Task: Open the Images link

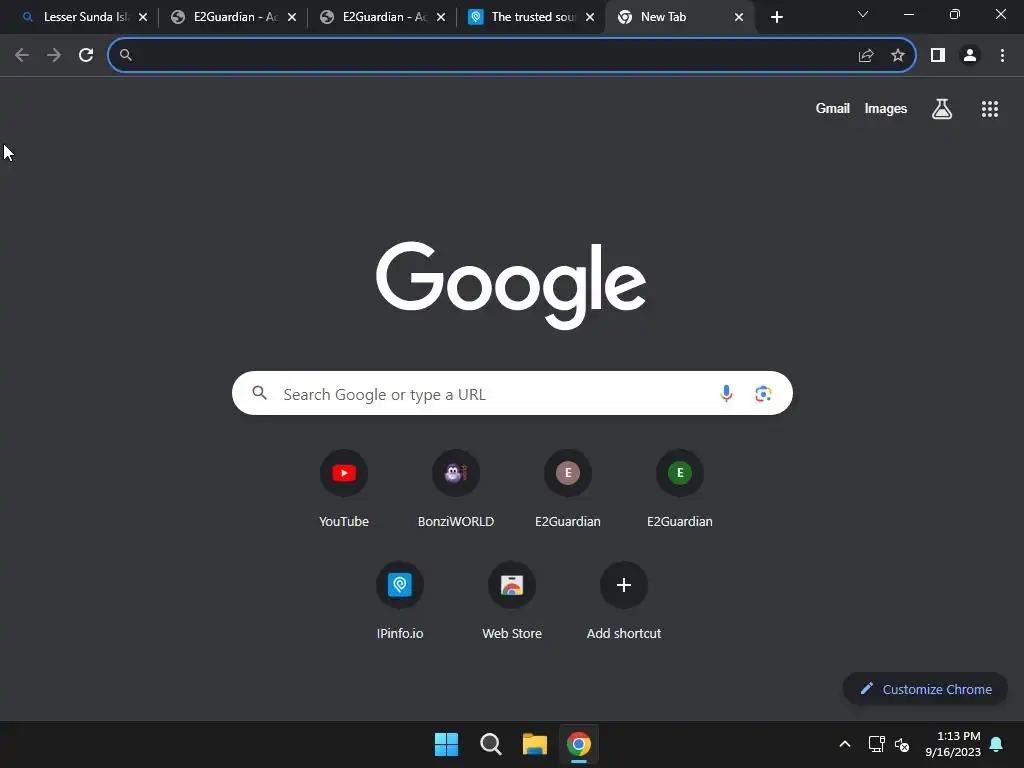Action: pos(886,108)
